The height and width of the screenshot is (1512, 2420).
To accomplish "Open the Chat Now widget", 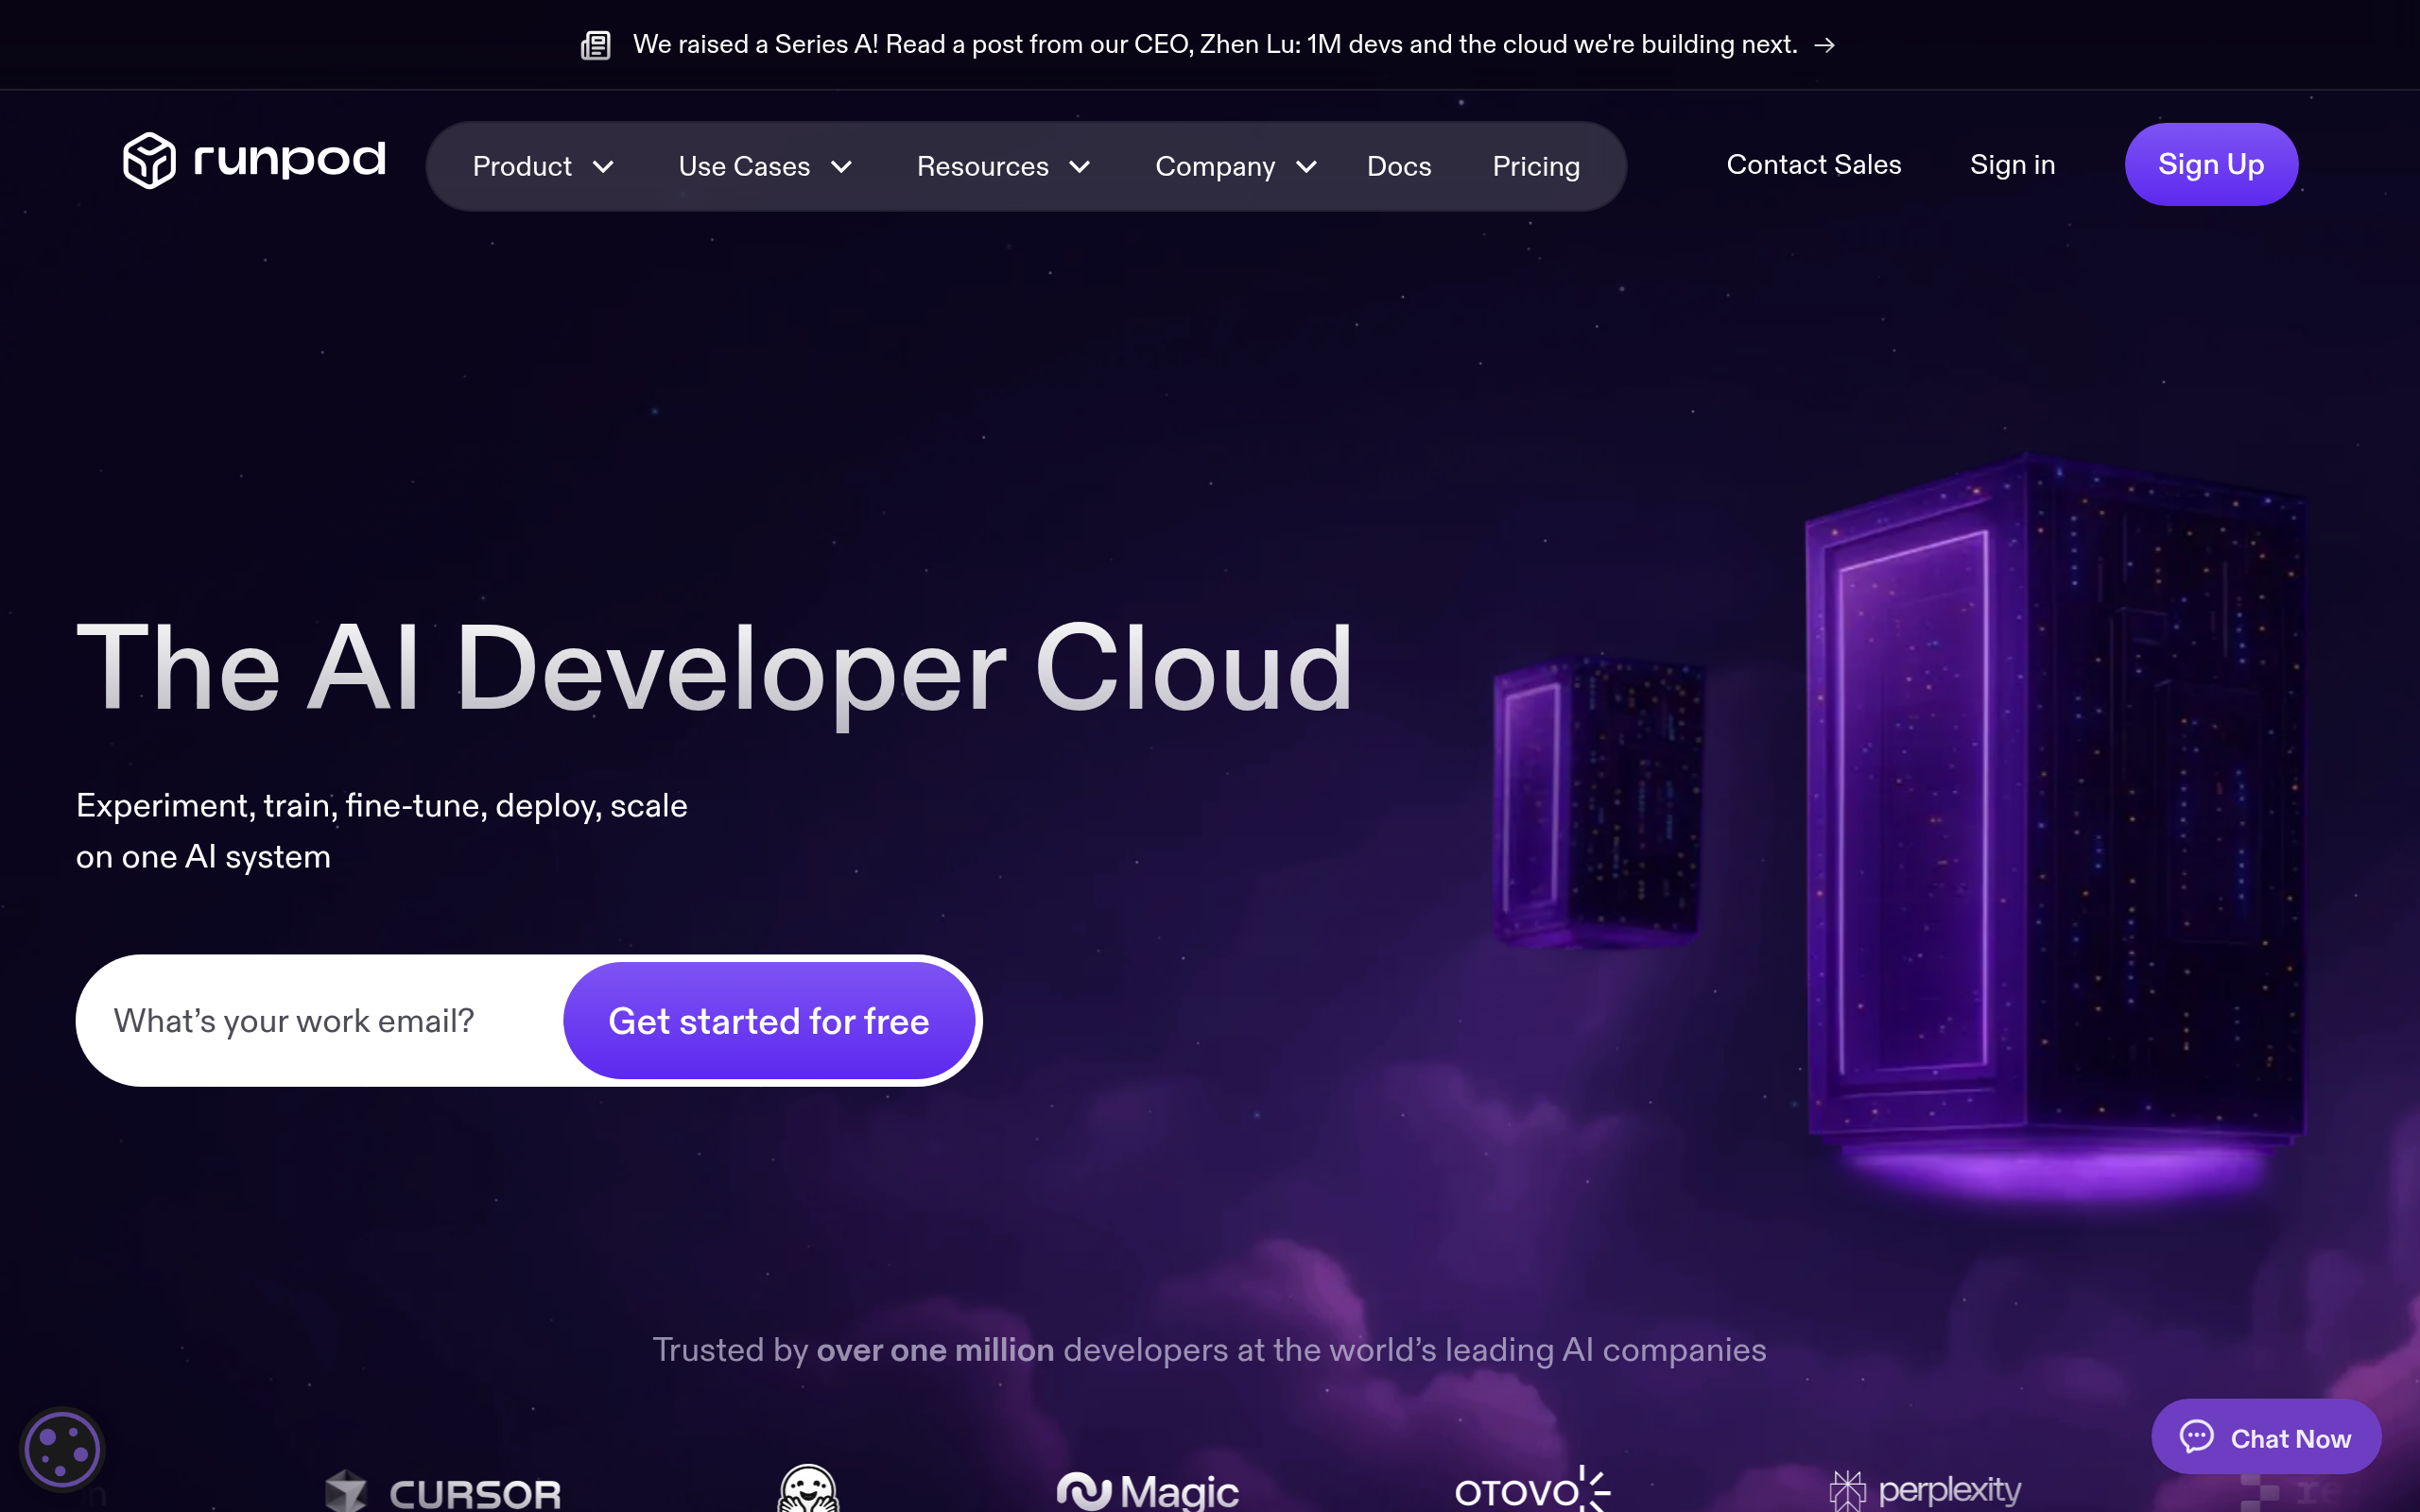I will click(x=2266, y=1437).
